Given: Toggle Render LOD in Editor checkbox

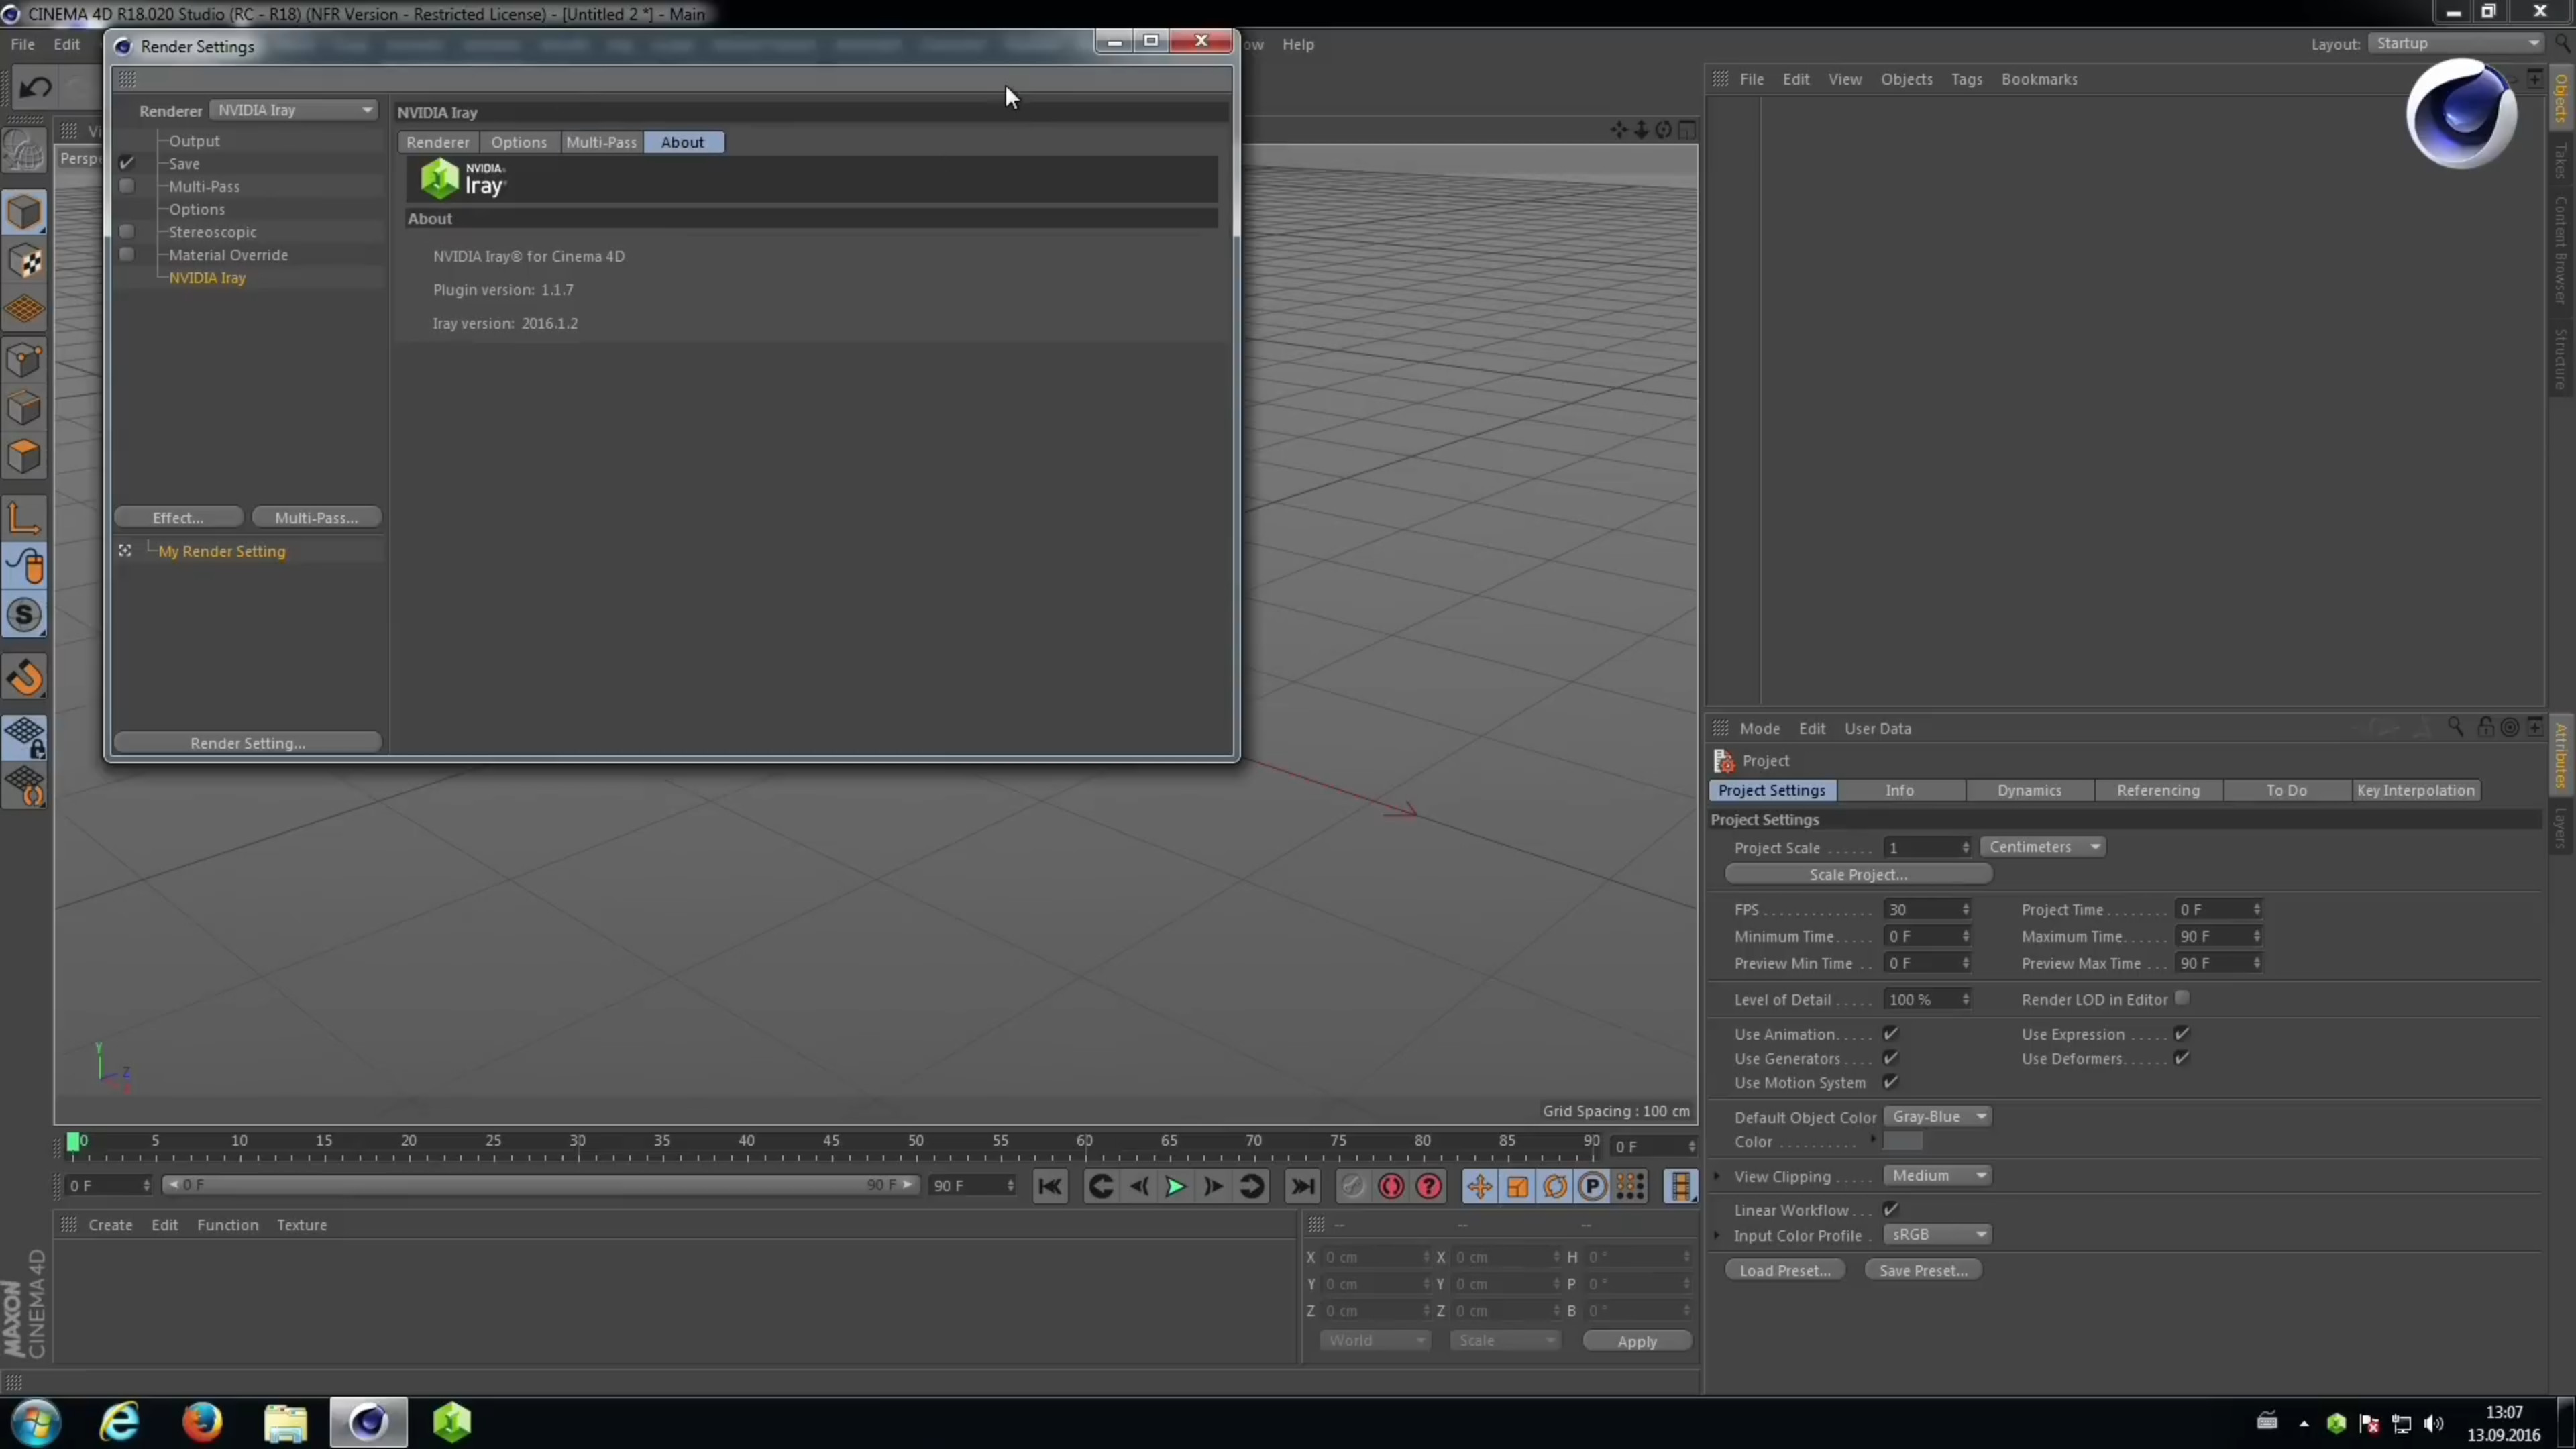Looking at the screenshot, I should click(2182, 998).
